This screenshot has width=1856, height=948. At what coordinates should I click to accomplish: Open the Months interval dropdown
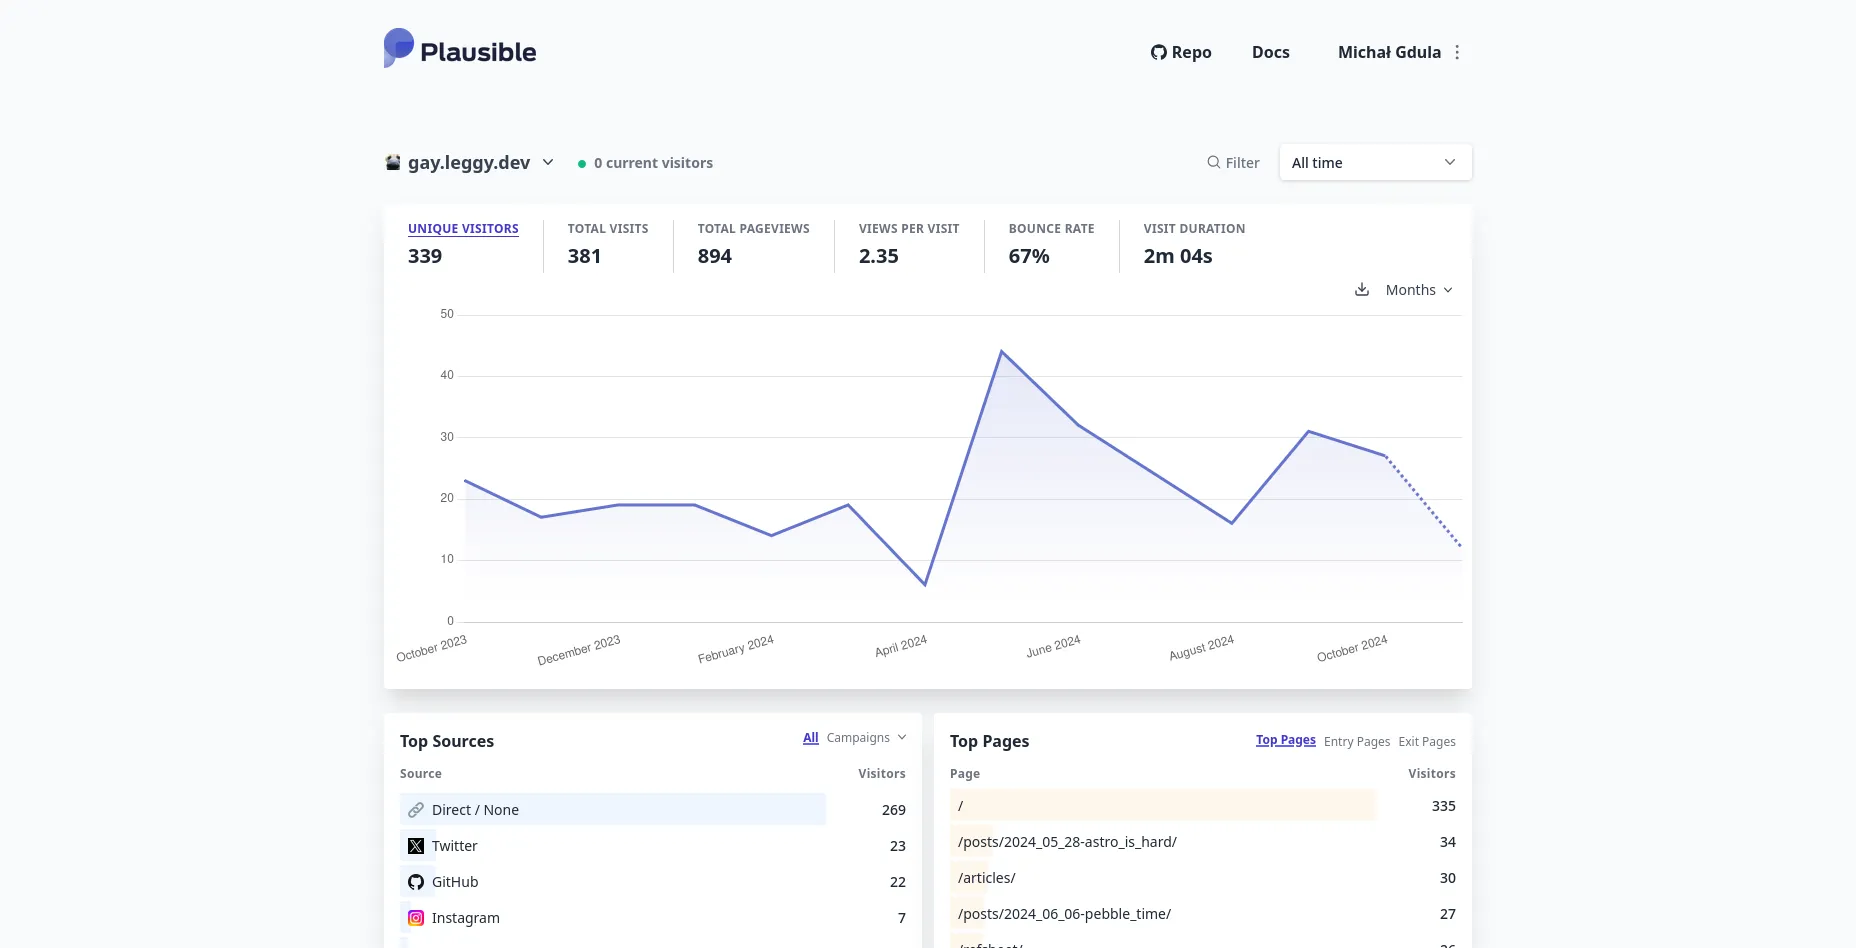[x=1418, y=290]
